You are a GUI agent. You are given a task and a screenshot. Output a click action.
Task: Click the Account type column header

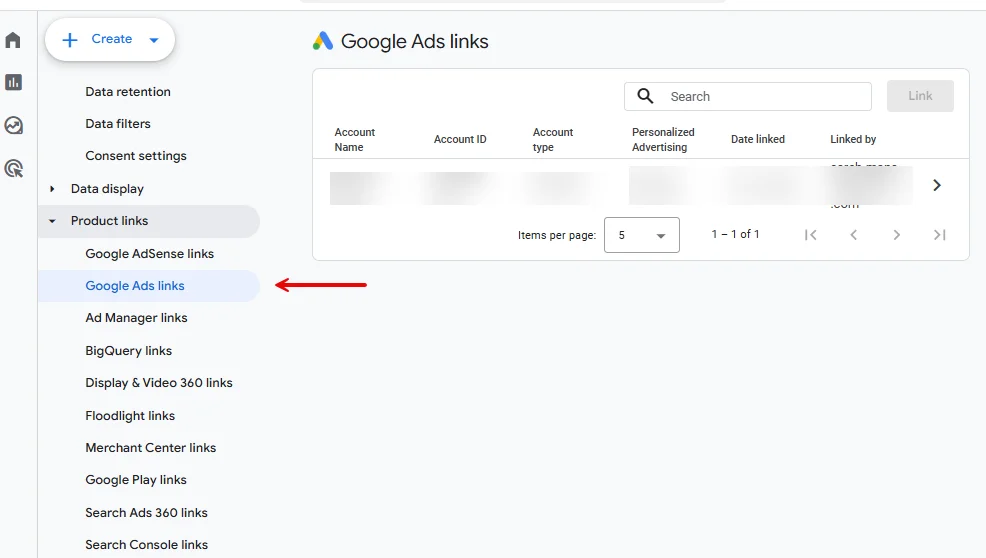(x=553, y=140)
